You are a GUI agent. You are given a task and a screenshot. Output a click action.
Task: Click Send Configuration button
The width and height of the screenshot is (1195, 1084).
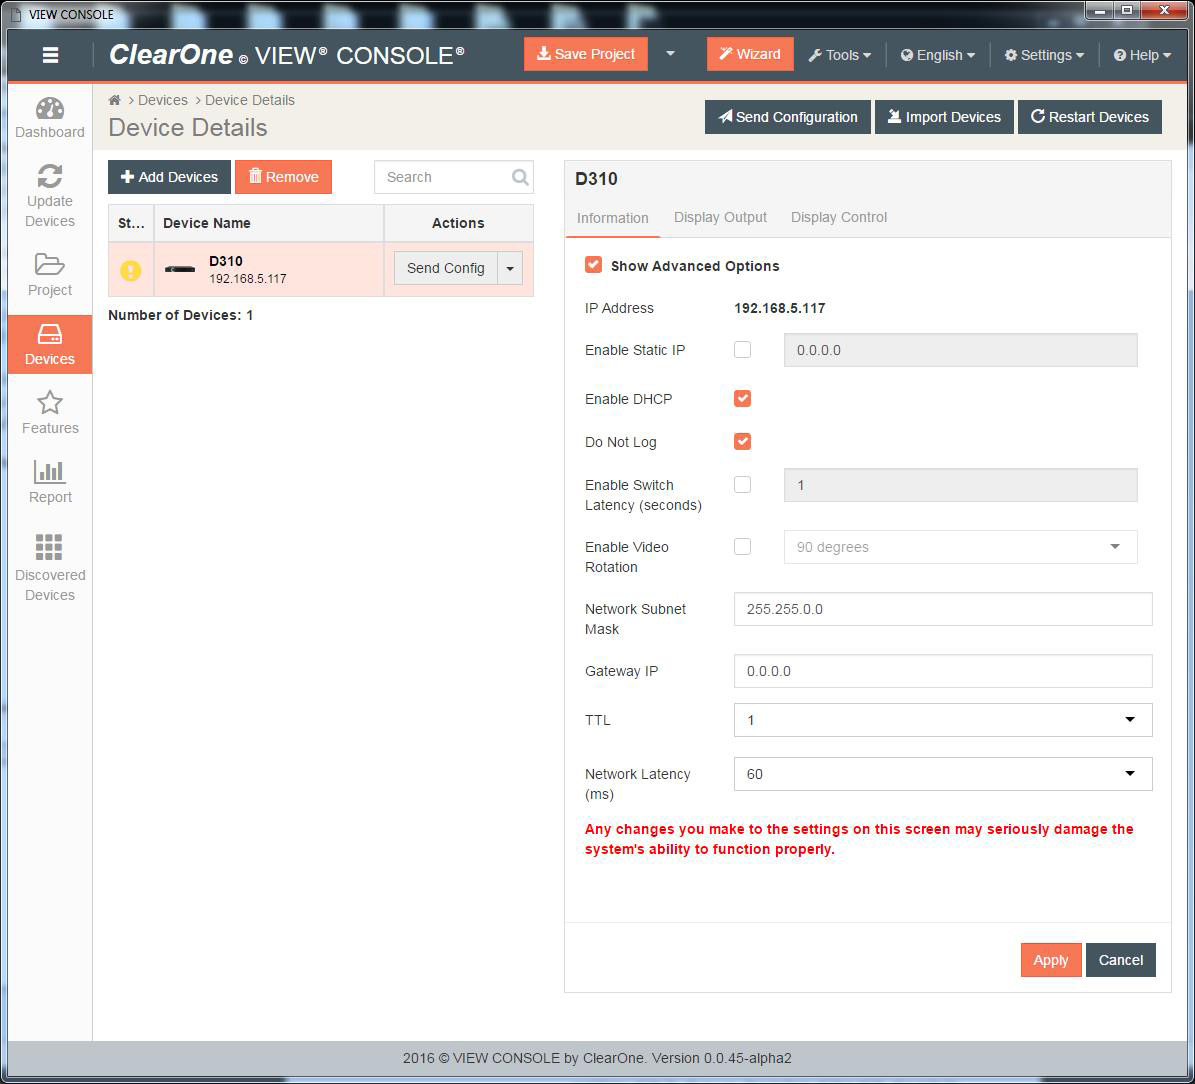[788, 117]
